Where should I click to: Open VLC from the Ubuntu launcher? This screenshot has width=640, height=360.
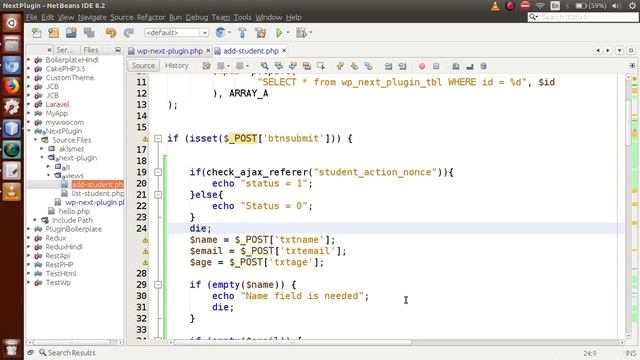point(11,191)
